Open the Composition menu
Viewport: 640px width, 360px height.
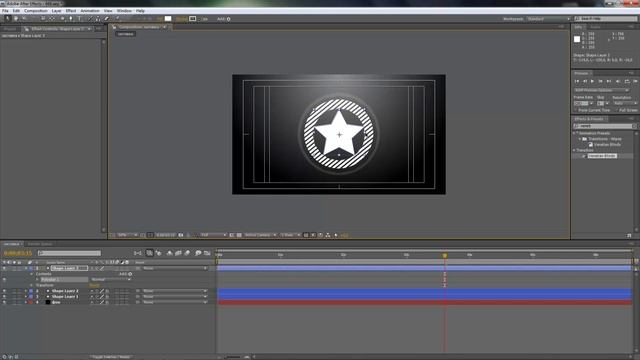36,11
